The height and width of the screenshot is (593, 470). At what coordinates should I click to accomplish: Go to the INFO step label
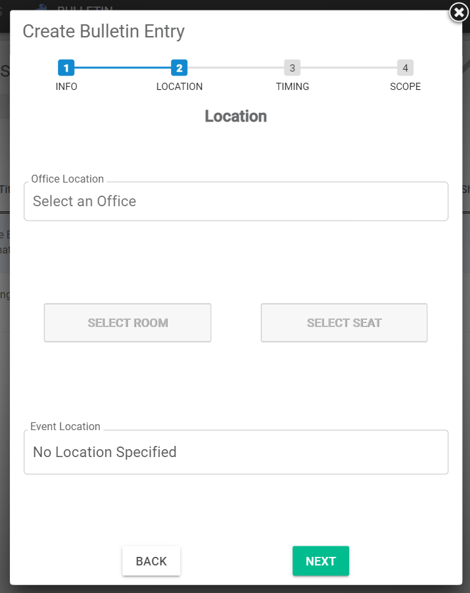pos(66,87)
